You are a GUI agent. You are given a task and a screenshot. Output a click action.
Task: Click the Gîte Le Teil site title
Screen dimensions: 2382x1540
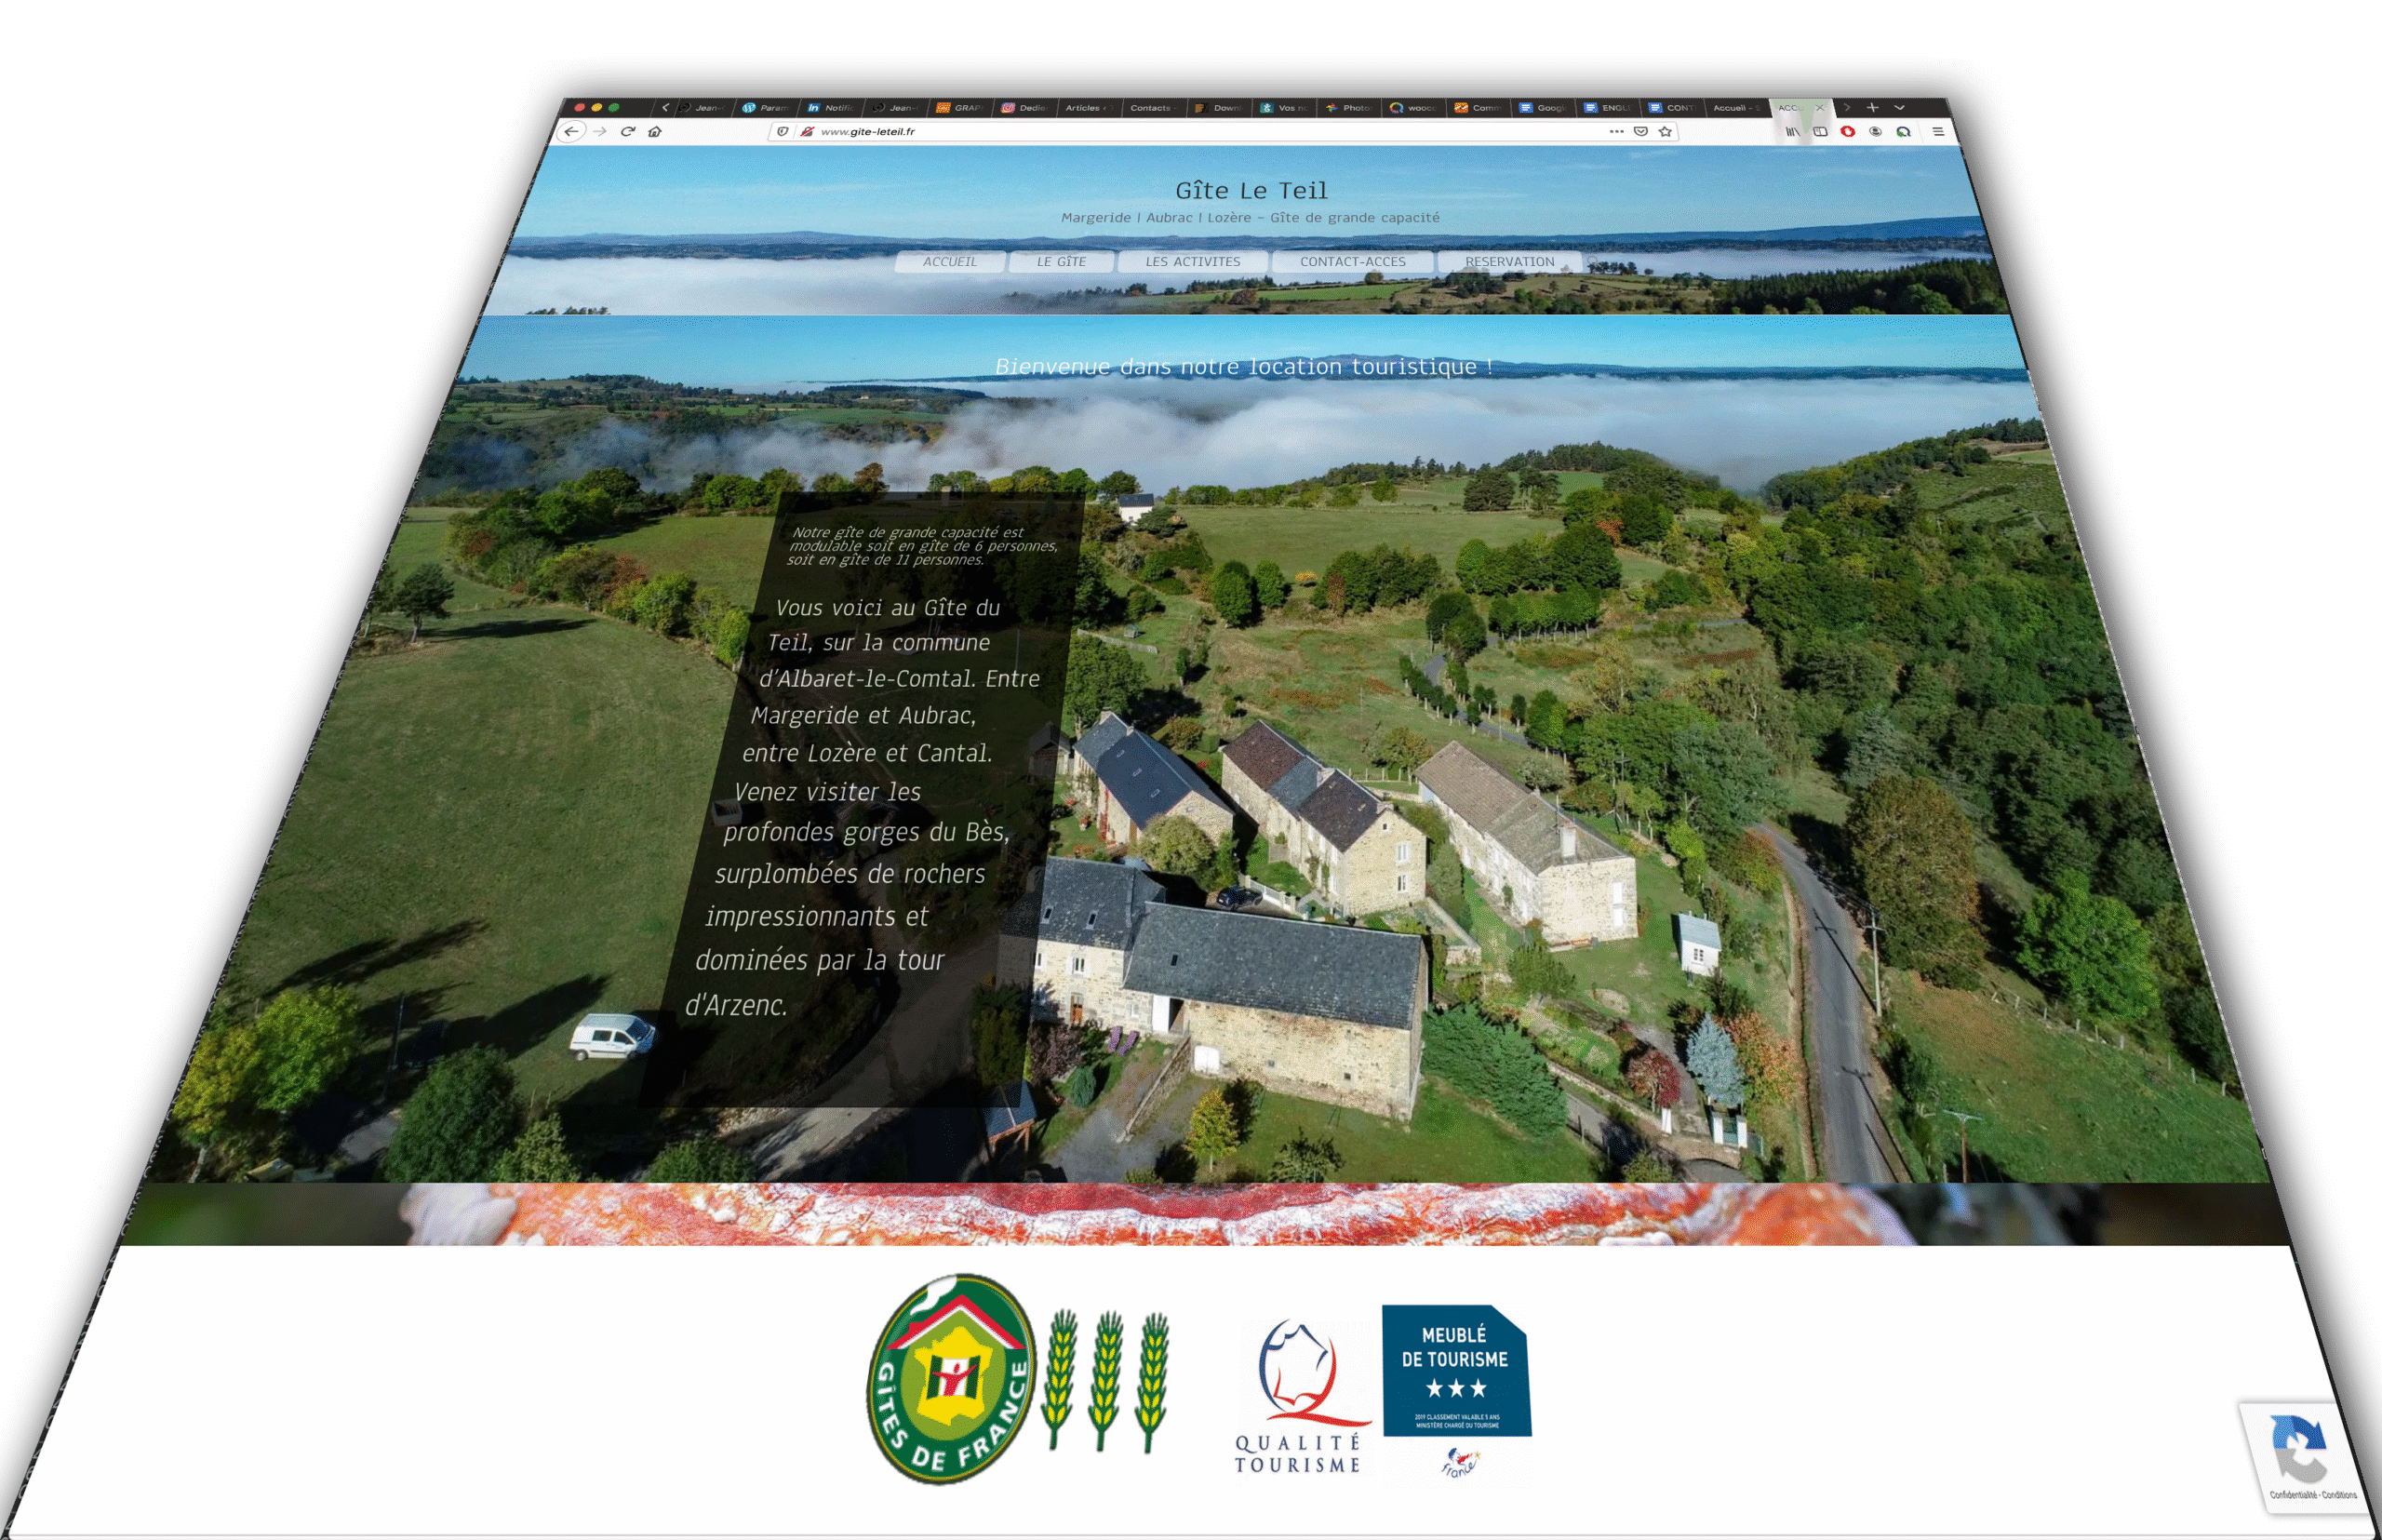[x=1251, y=190]
